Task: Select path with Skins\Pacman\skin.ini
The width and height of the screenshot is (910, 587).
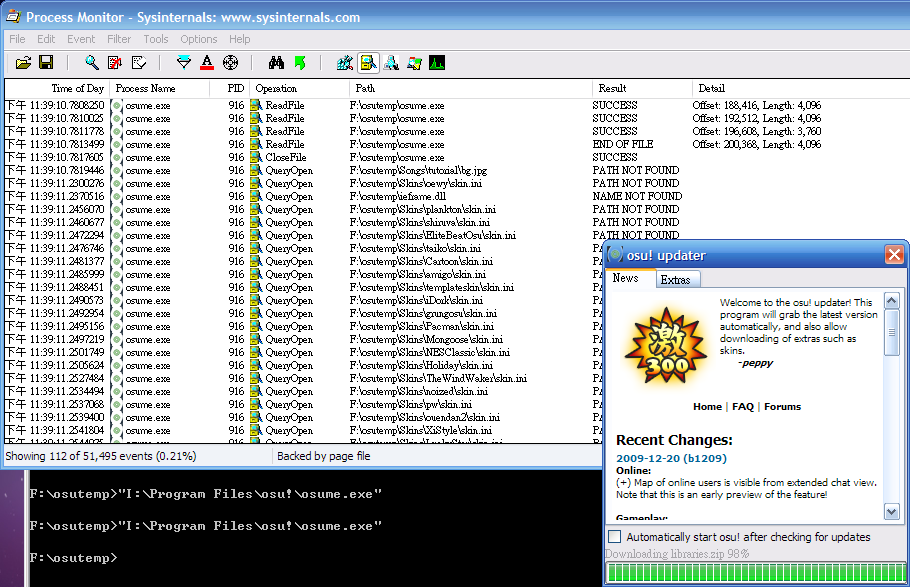Action: (422, 326)
